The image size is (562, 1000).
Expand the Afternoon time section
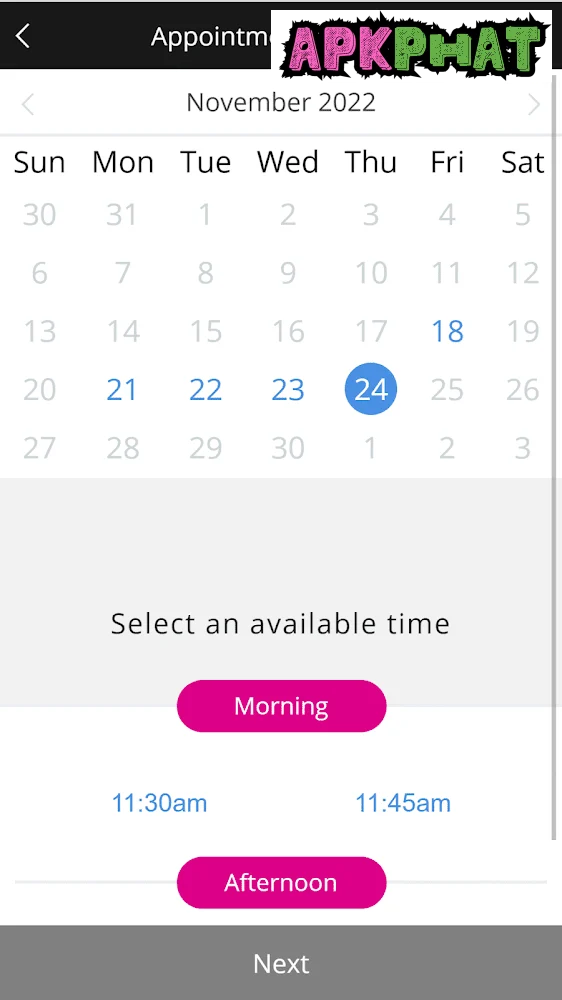[x=281, y=883]
